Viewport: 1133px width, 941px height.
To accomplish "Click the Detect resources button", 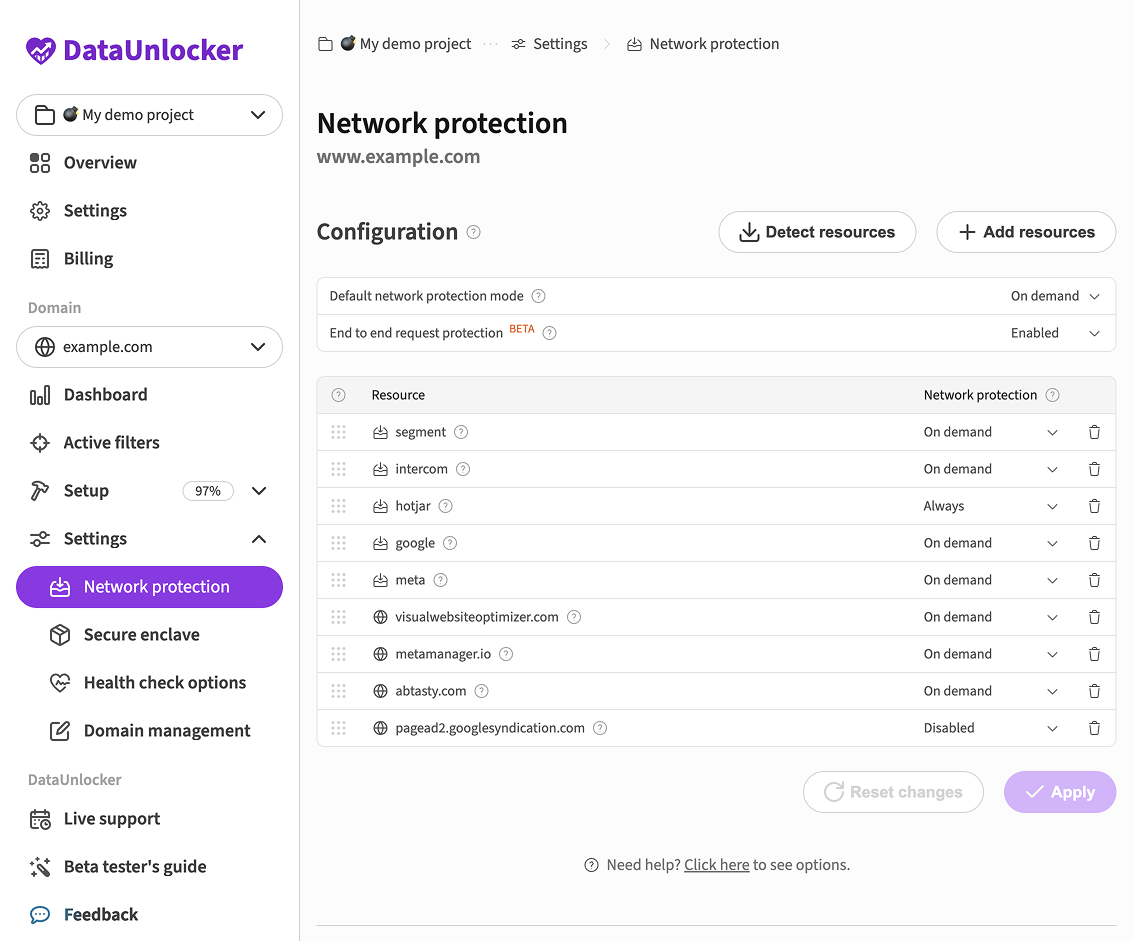I will [x=817, y=232].
